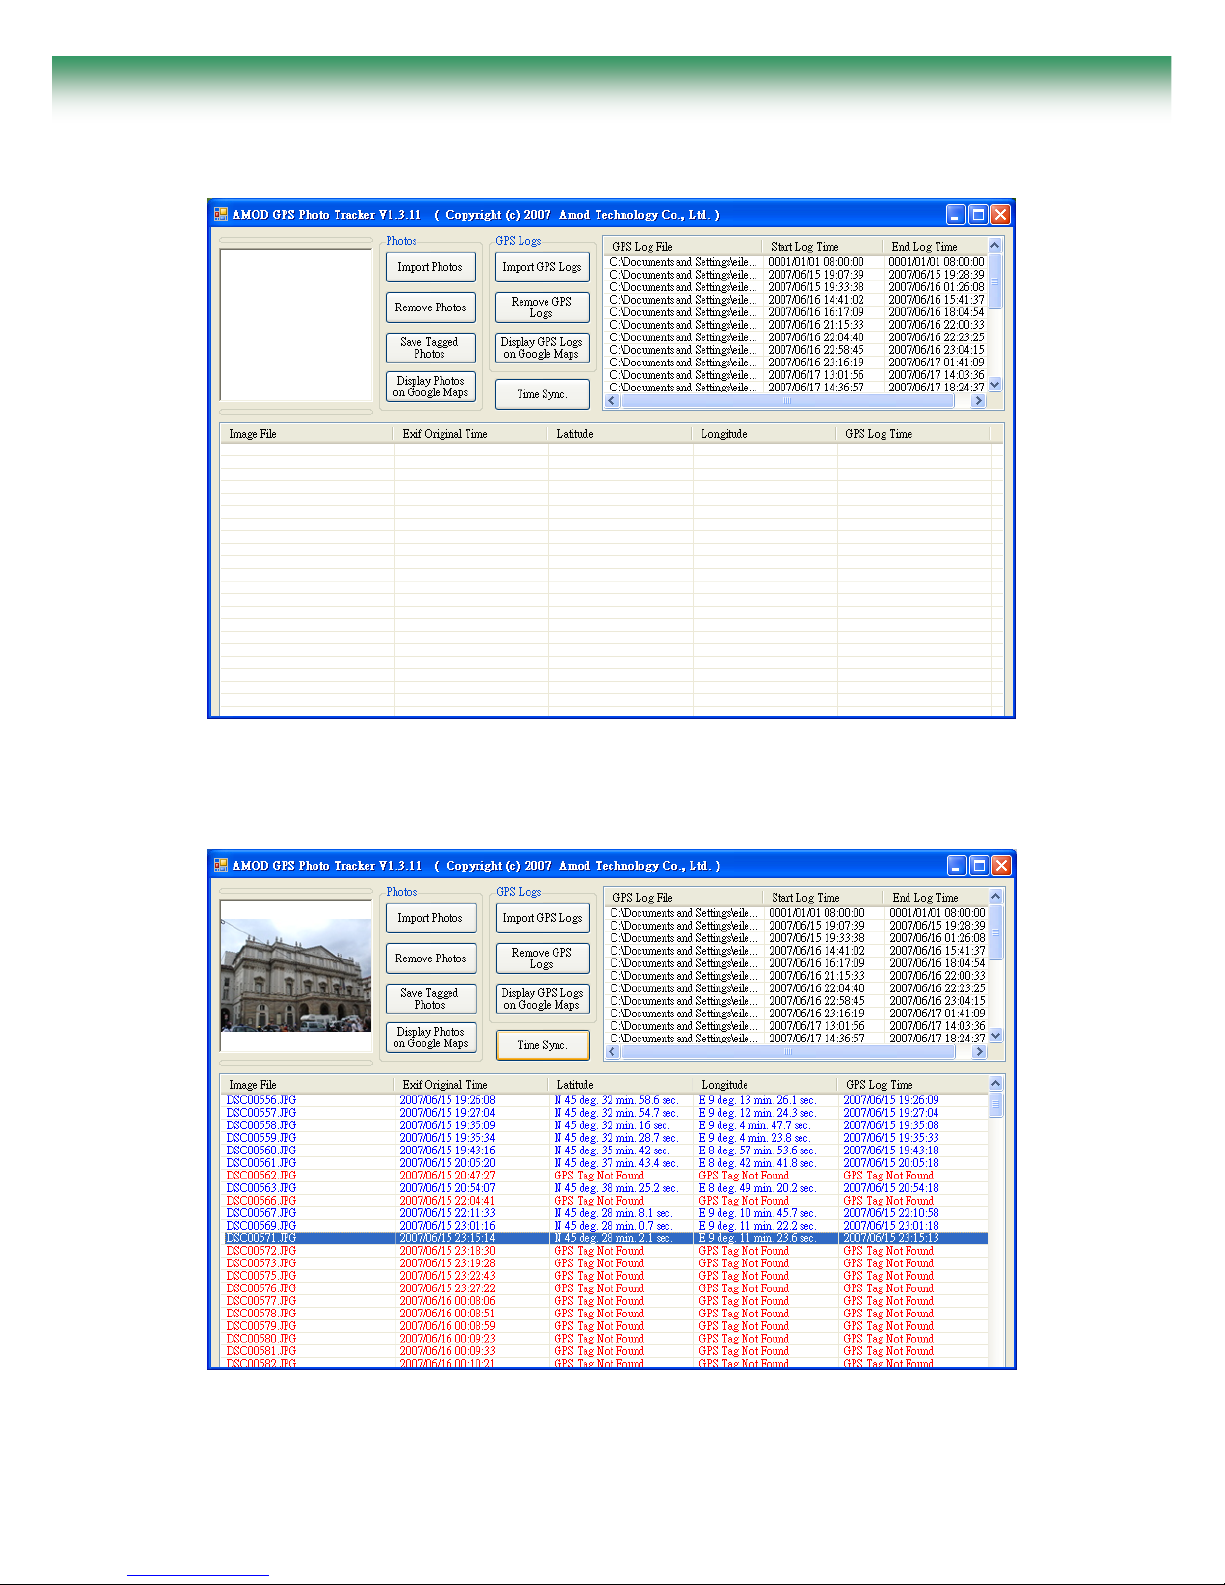
Task: Select the red DSC00566.JPG row
Action: pyautogui.click(x=605, y=1201)
